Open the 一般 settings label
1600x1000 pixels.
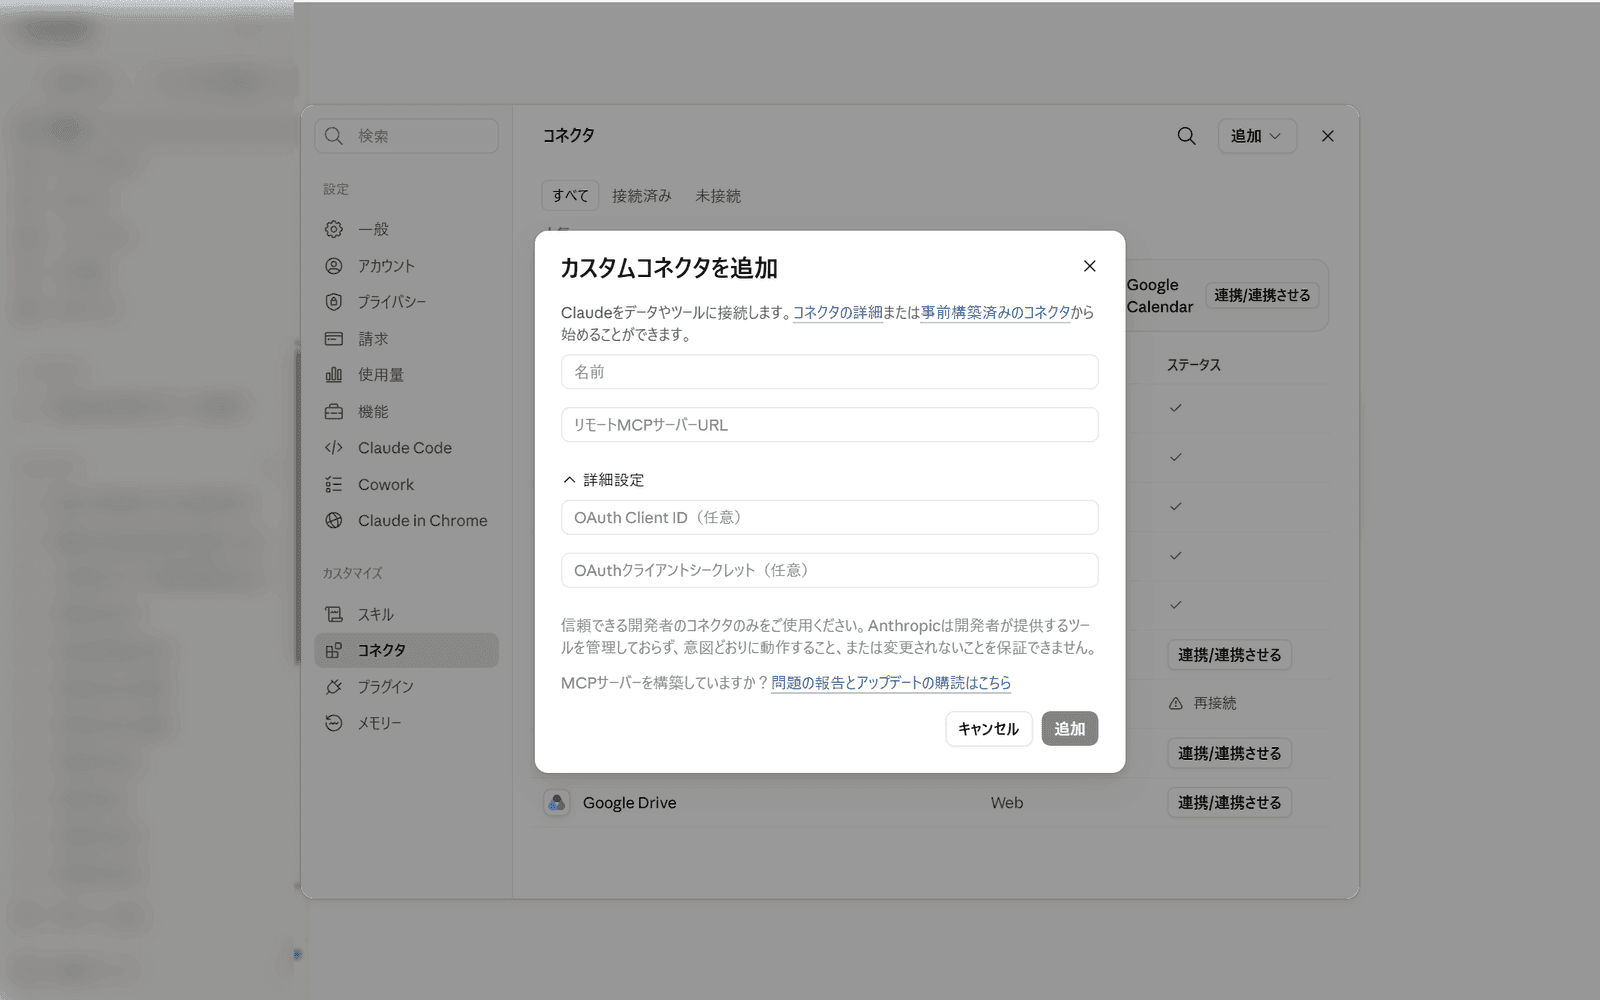[x=373, y=229]
